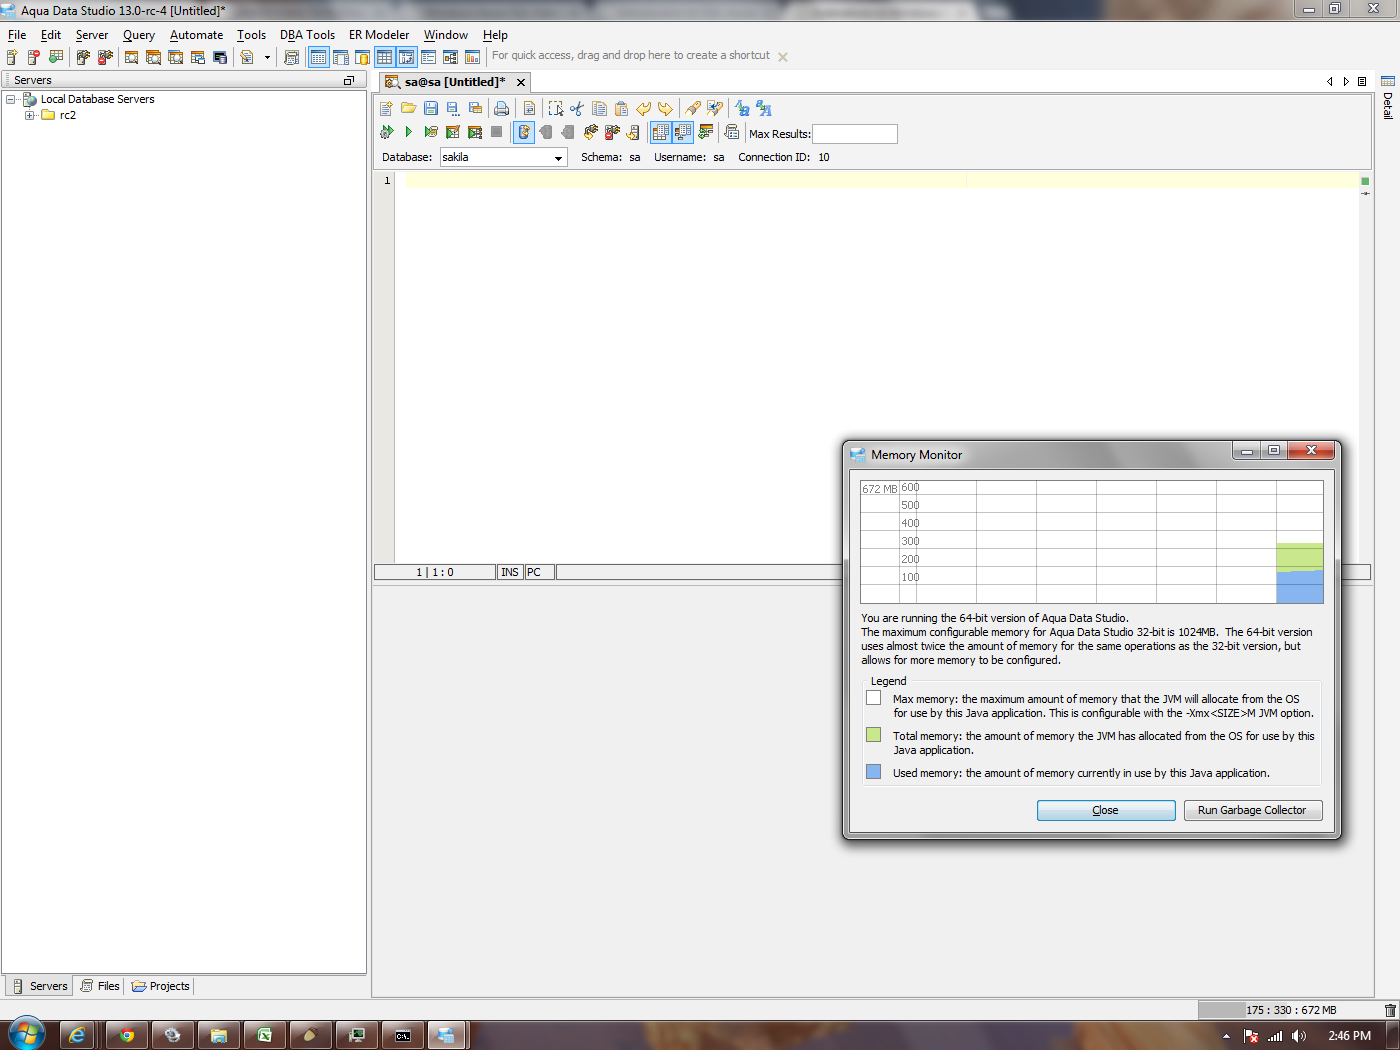
Task: Toggle the database cylinder view button in main toolbar
Action: 362,57
